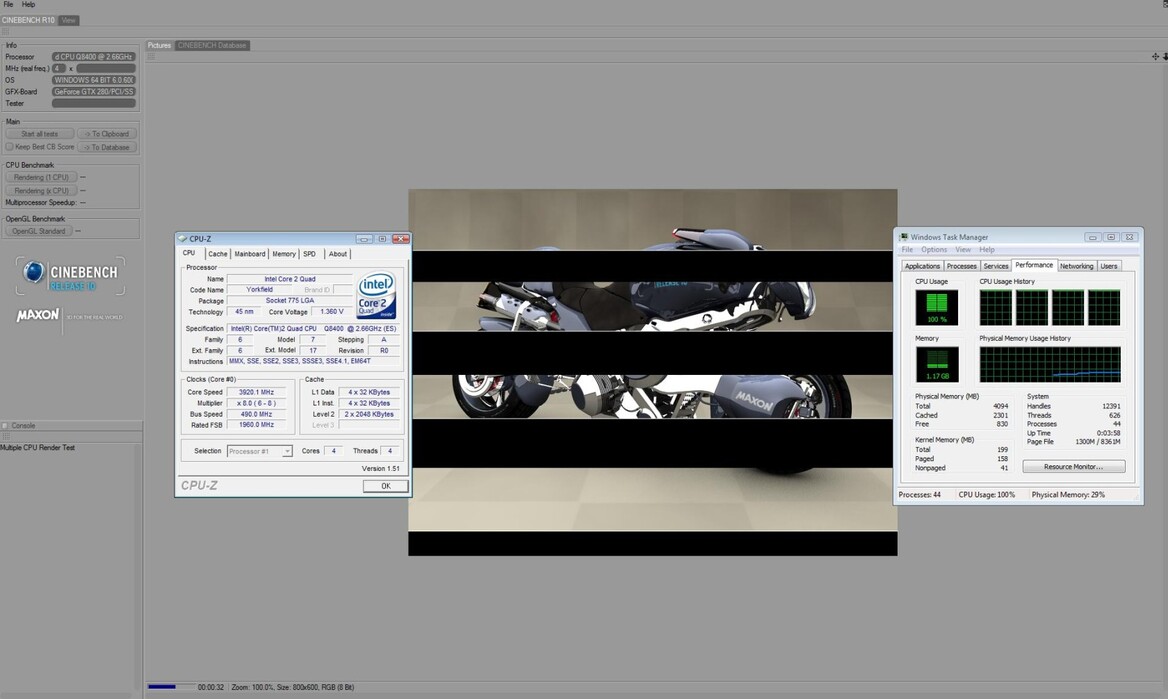Click the To Clipboard button
This screenshot has width=1168, height=699.
107,134
